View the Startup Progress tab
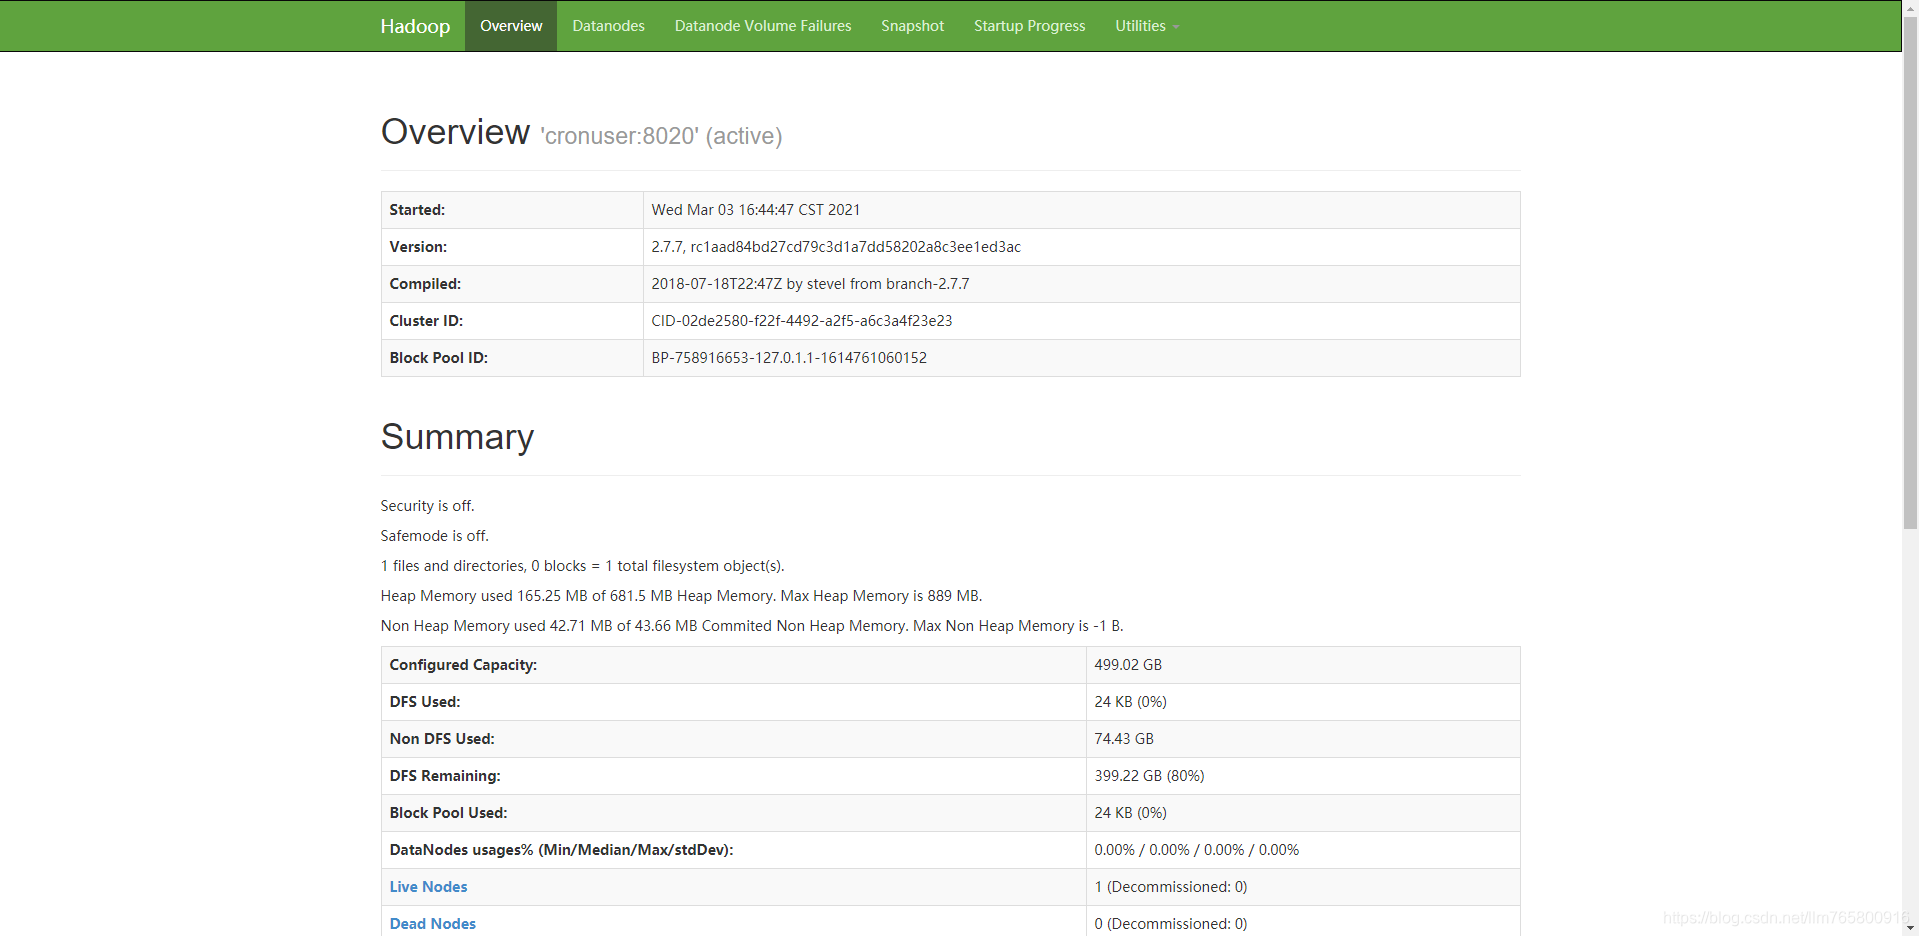1919x936 pixels. click(1029, 26)
